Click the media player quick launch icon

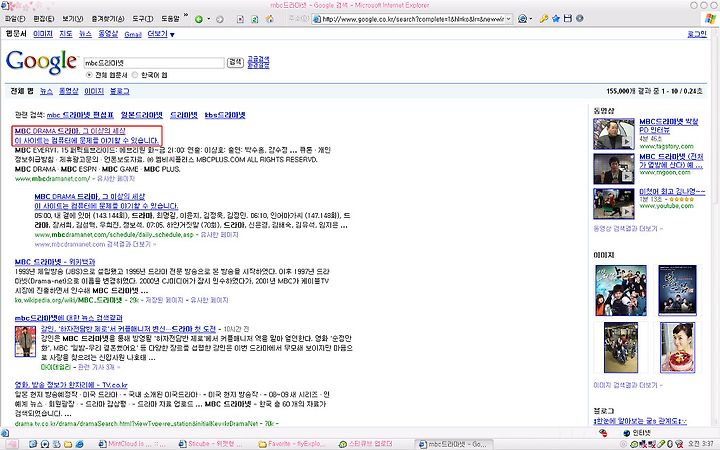tap(45, 444)
